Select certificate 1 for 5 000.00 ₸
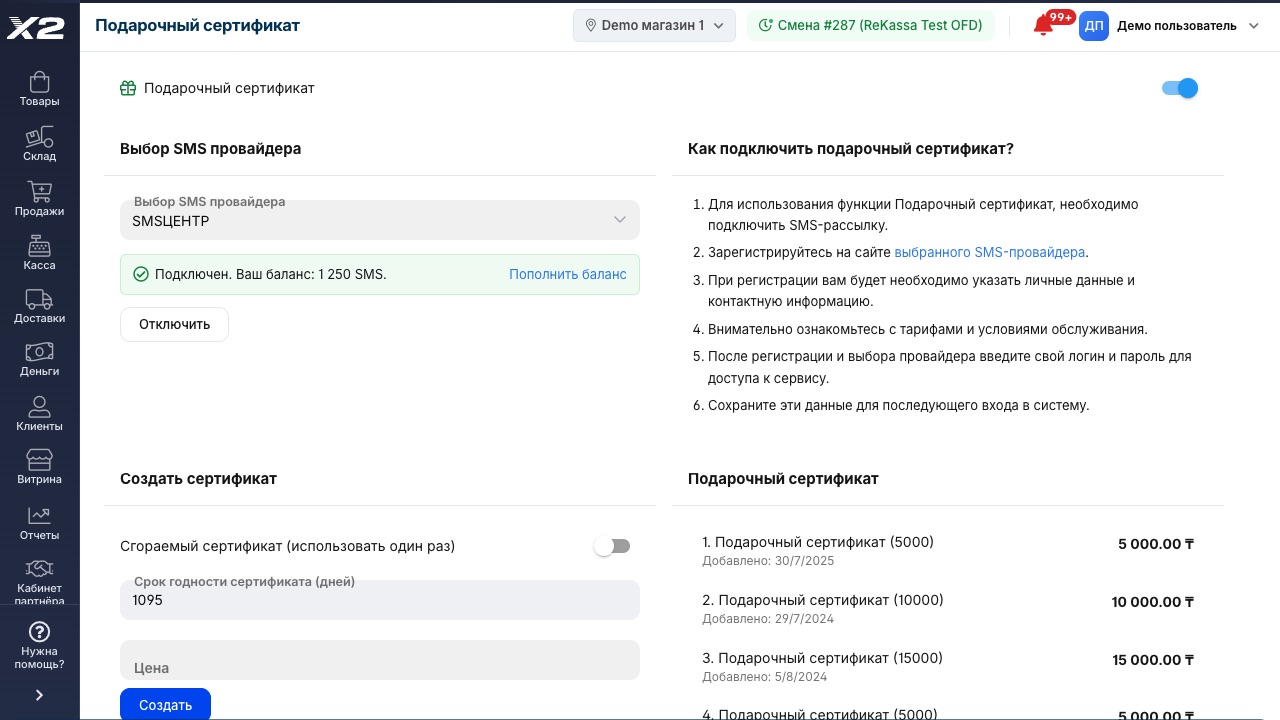The image size is (1280, 720). click(x=948, y=550)
